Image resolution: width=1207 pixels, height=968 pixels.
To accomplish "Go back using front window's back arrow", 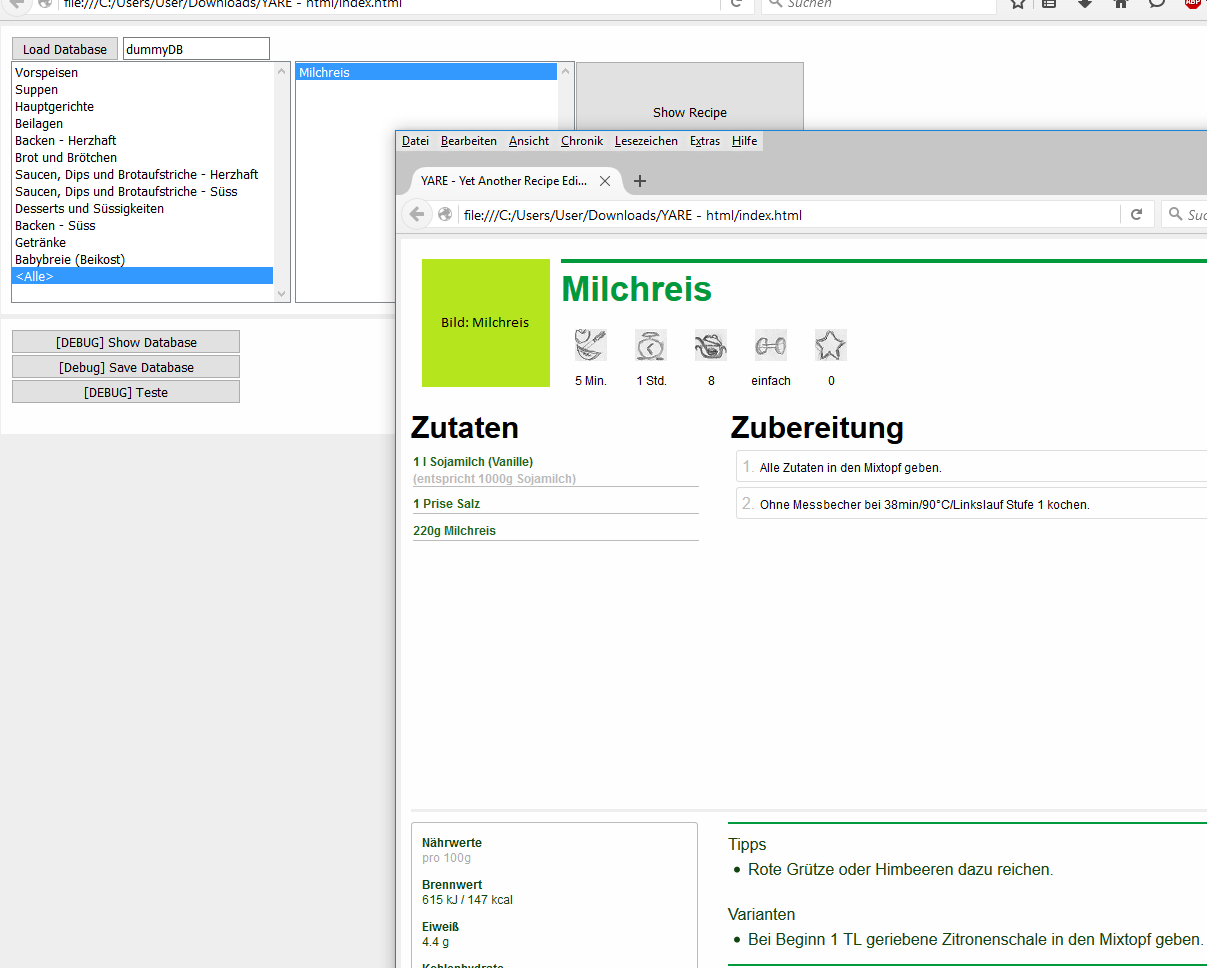I will (x=417, y=214).
